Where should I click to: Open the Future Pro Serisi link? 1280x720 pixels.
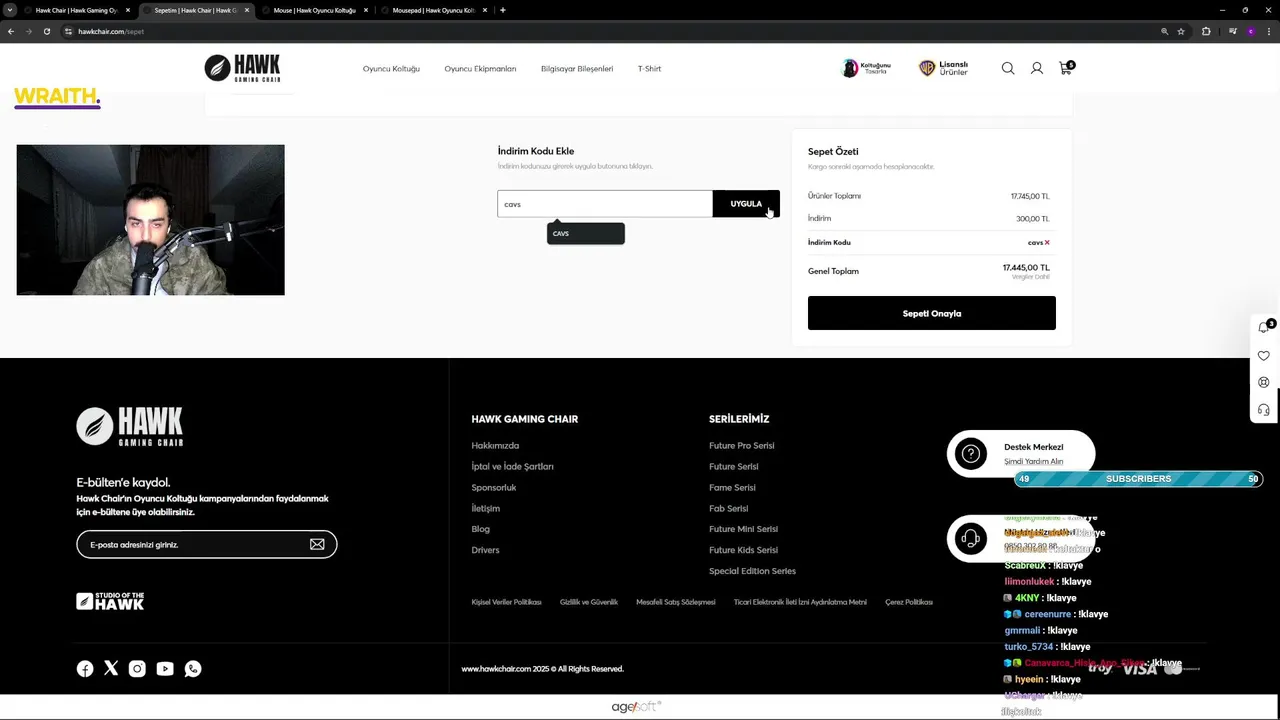click(x=742, y=446)
